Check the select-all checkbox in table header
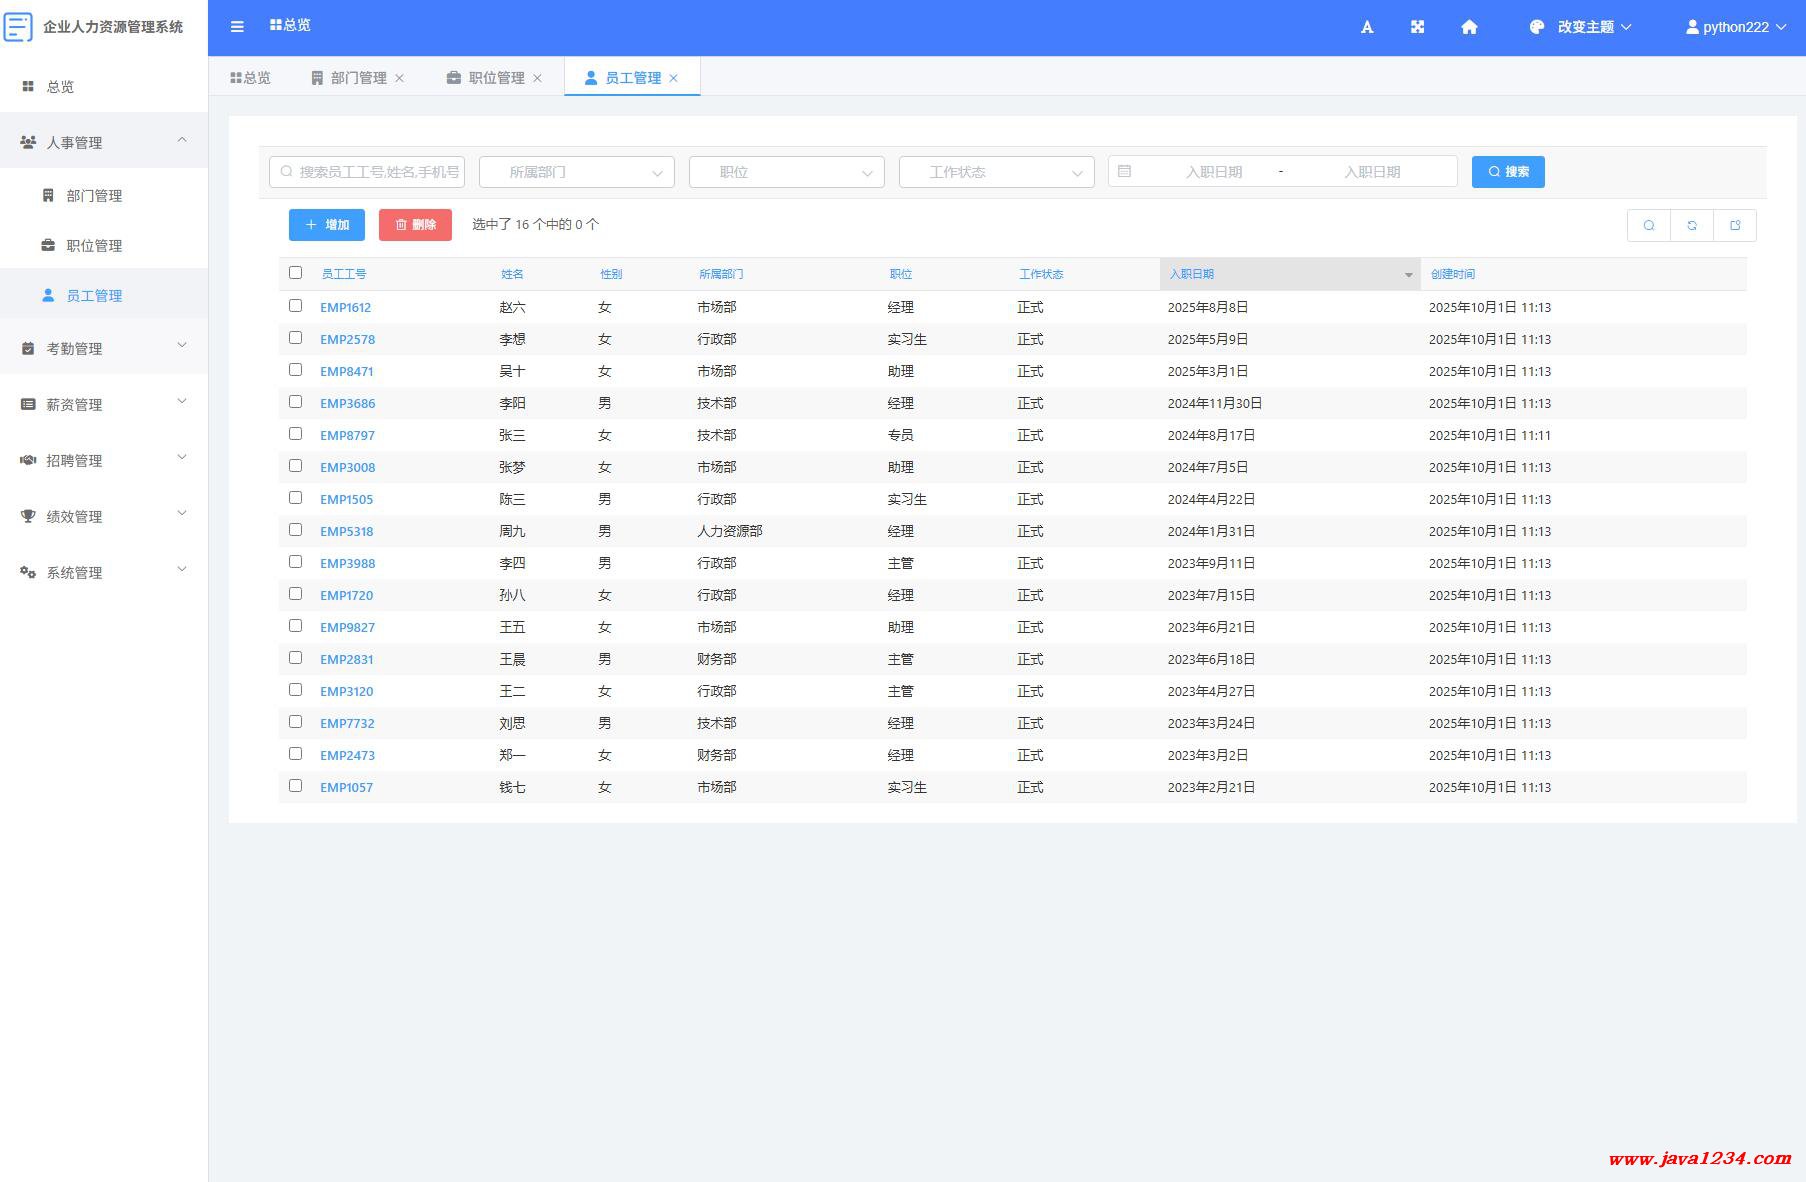This screenshot has width=1806, height=1182. 295,273
